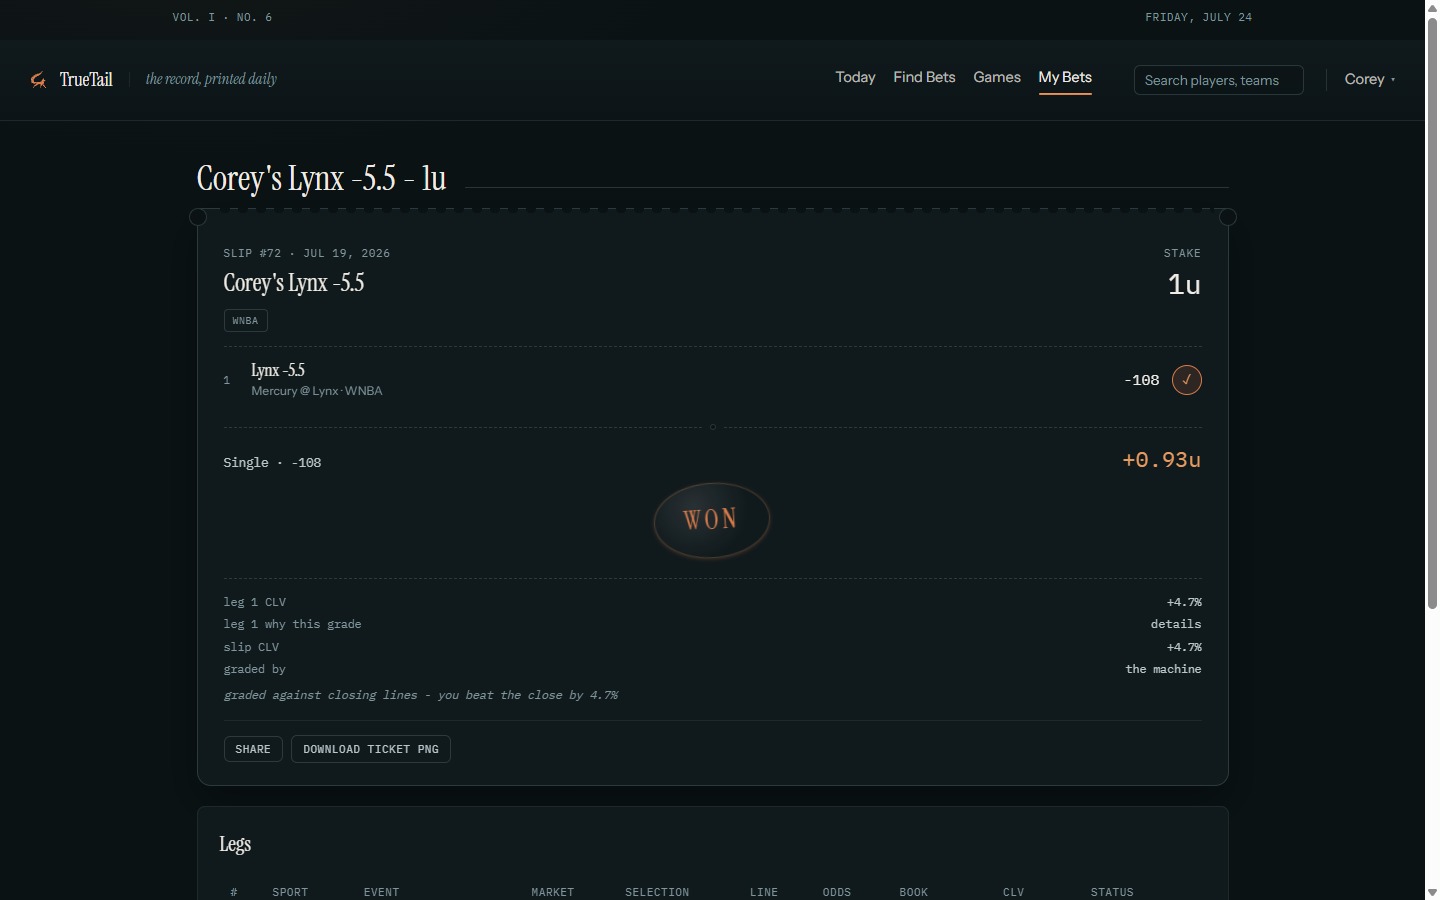Click the Mercury @ Lynx · WNBA subtitle
The height and width of the screenshot is (900, 1440).
click(x=317, y=391)
